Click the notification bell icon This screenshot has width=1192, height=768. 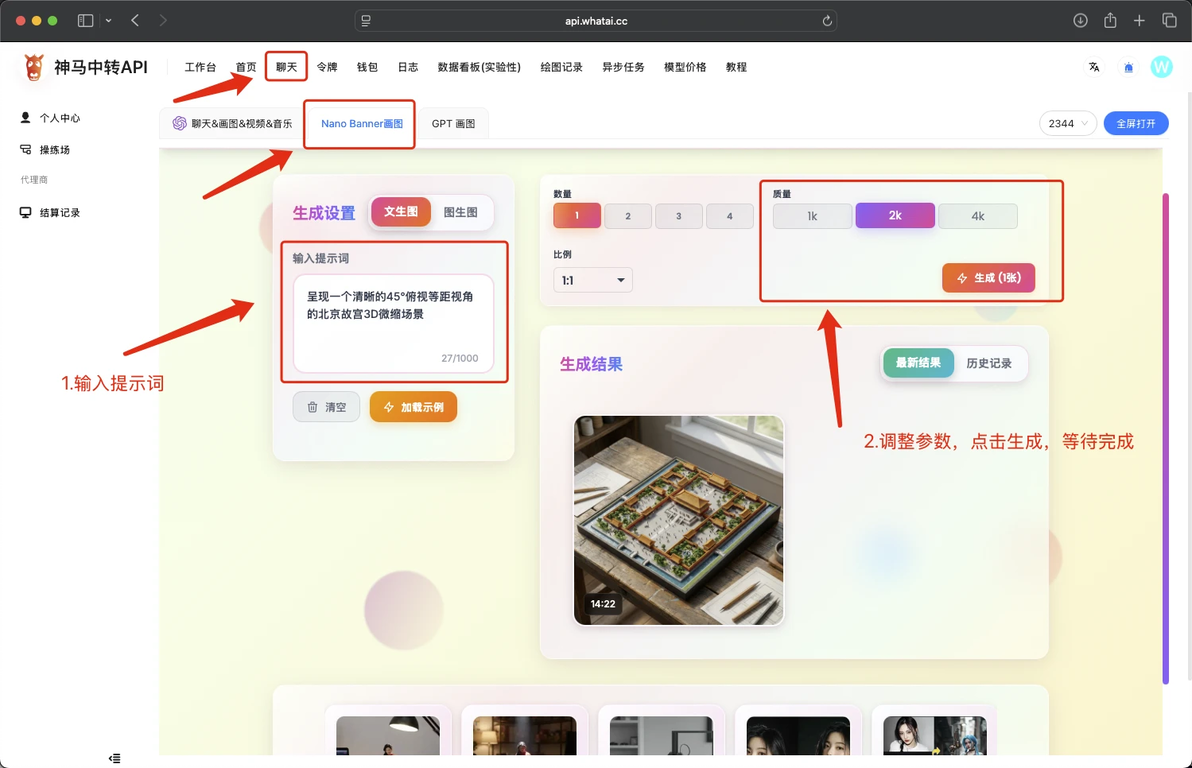coord(1128,68)
